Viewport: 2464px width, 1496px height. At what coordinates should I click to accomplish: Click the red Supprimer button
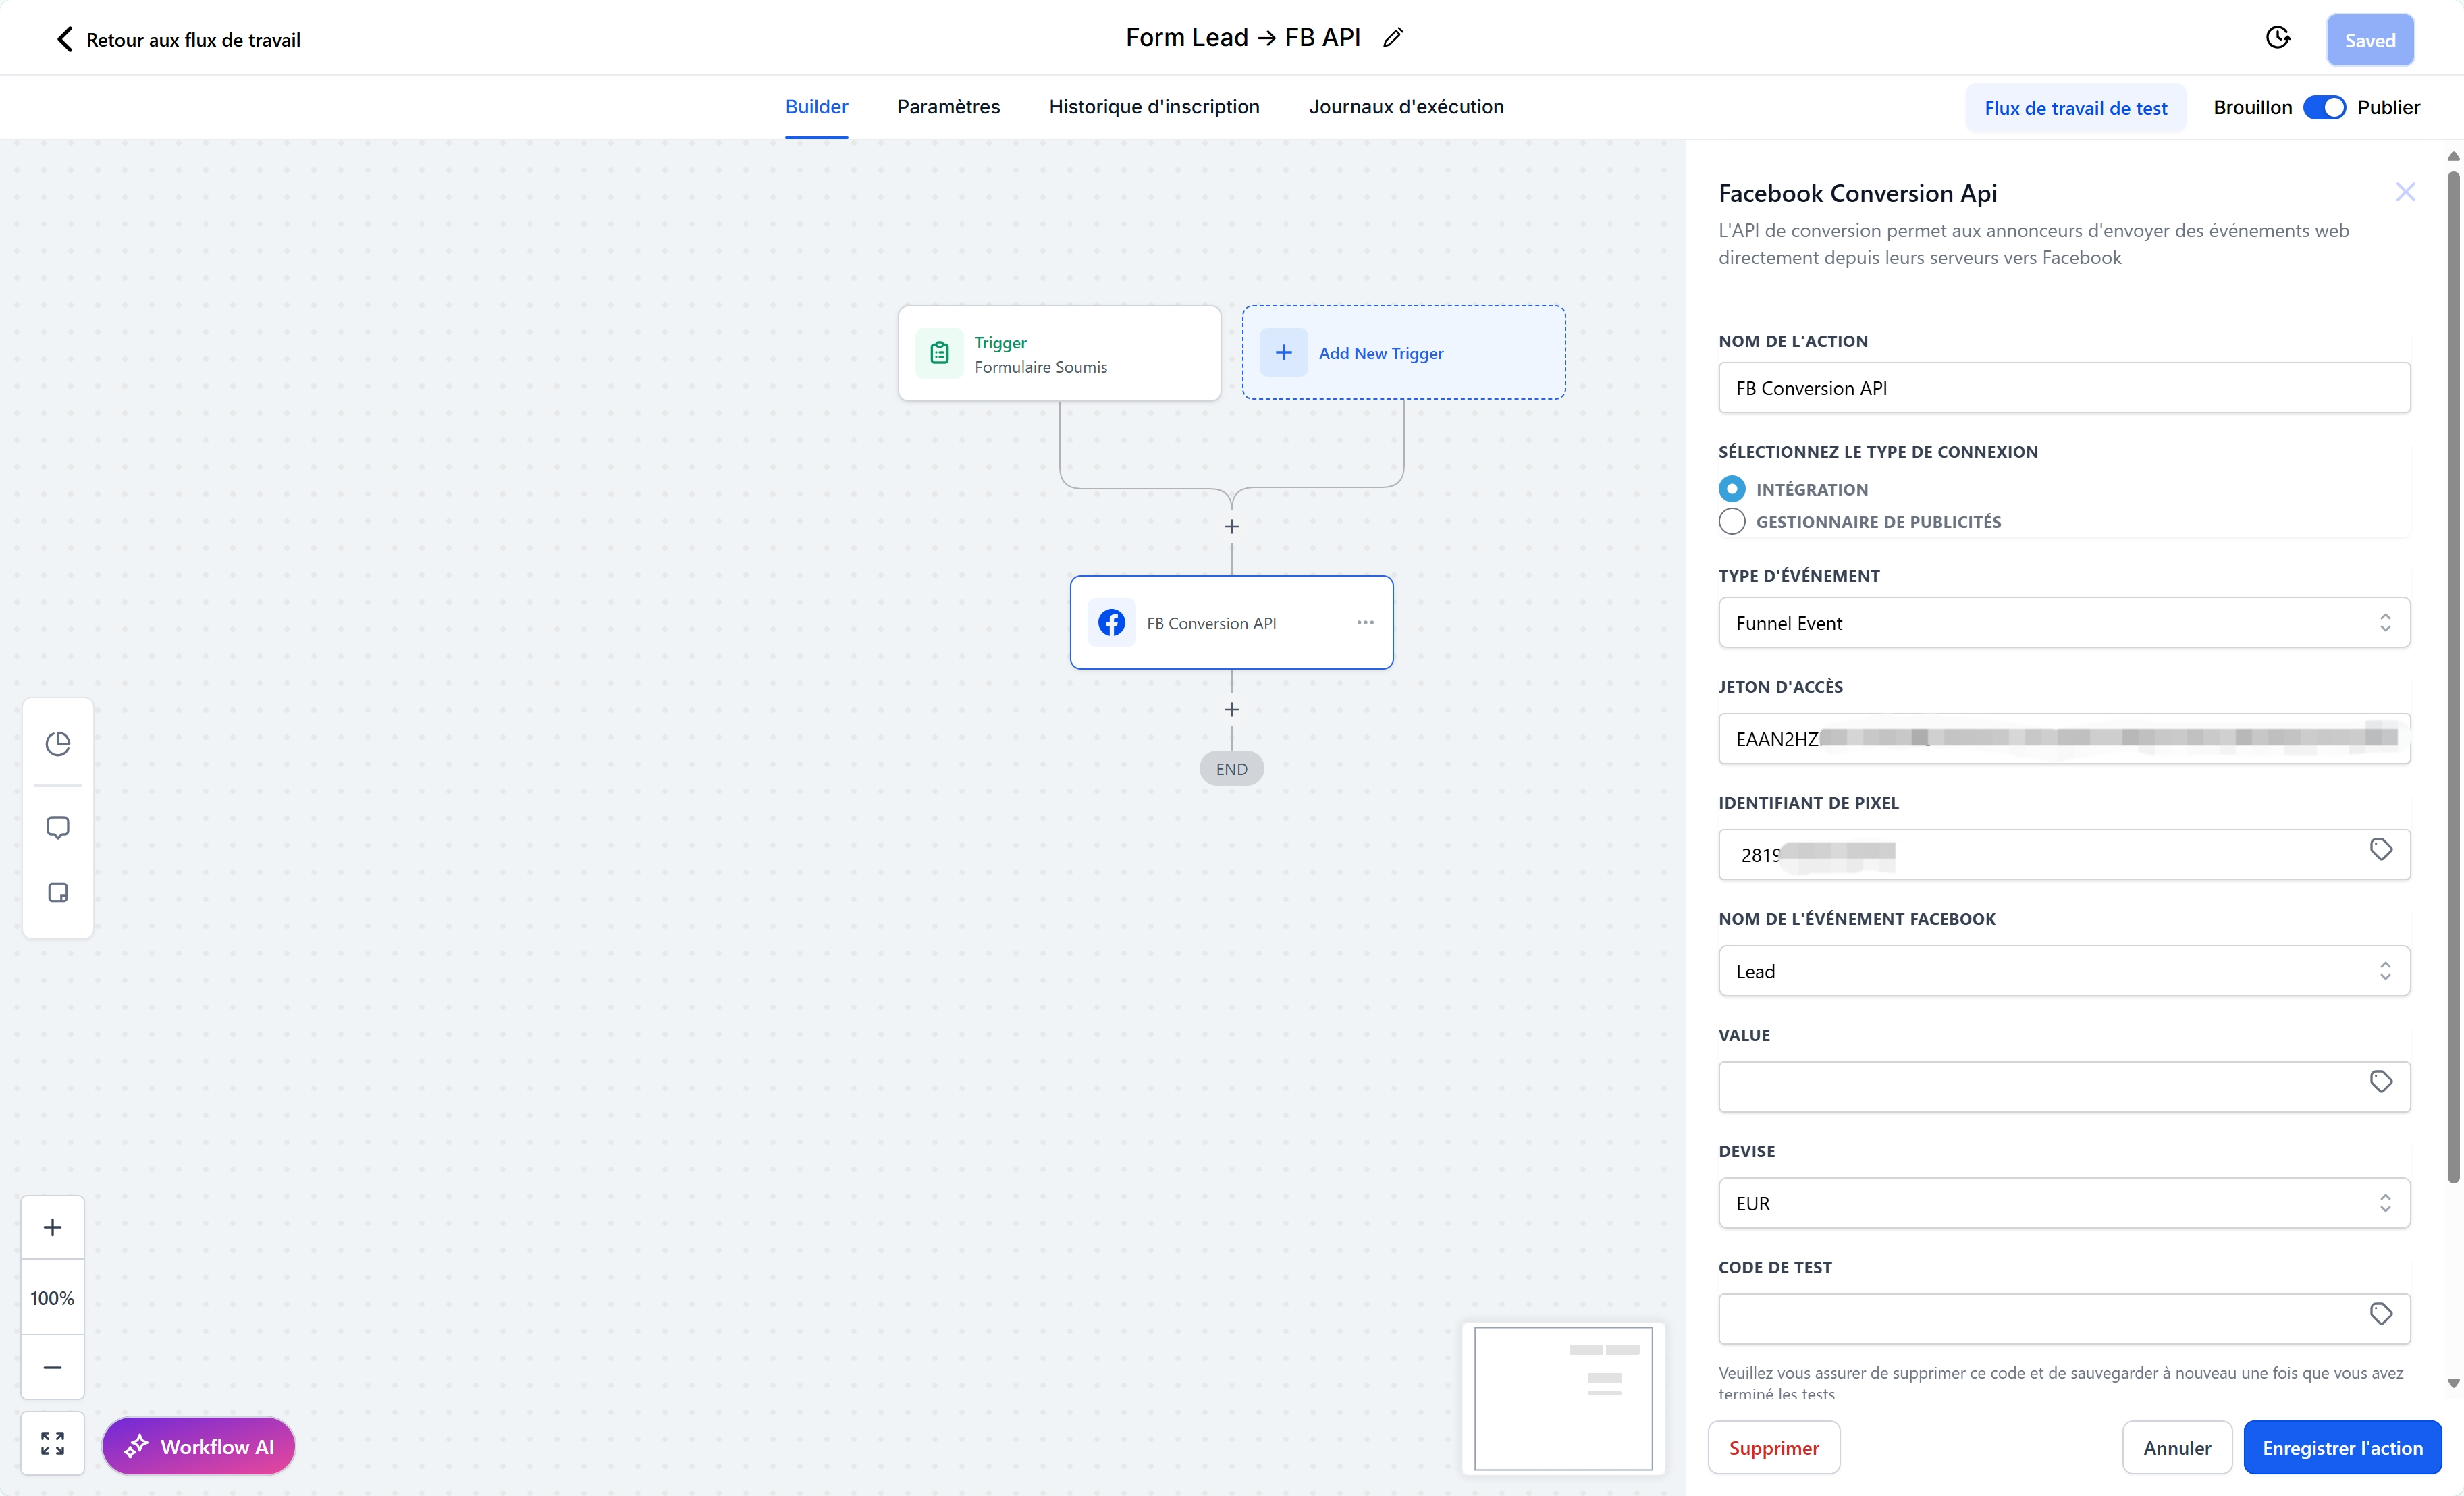(1773, 1447)
